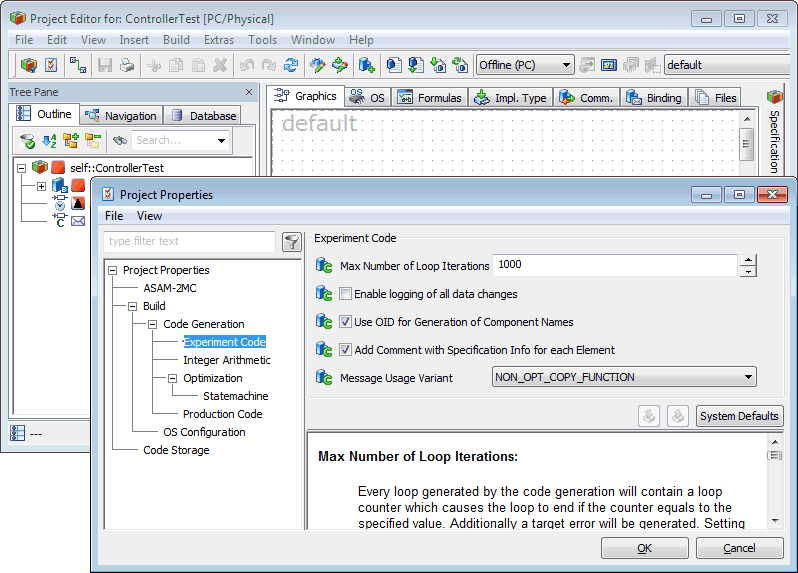Click the blue Refresh arrows icon
Screen dimensions: 798x573
291,65
